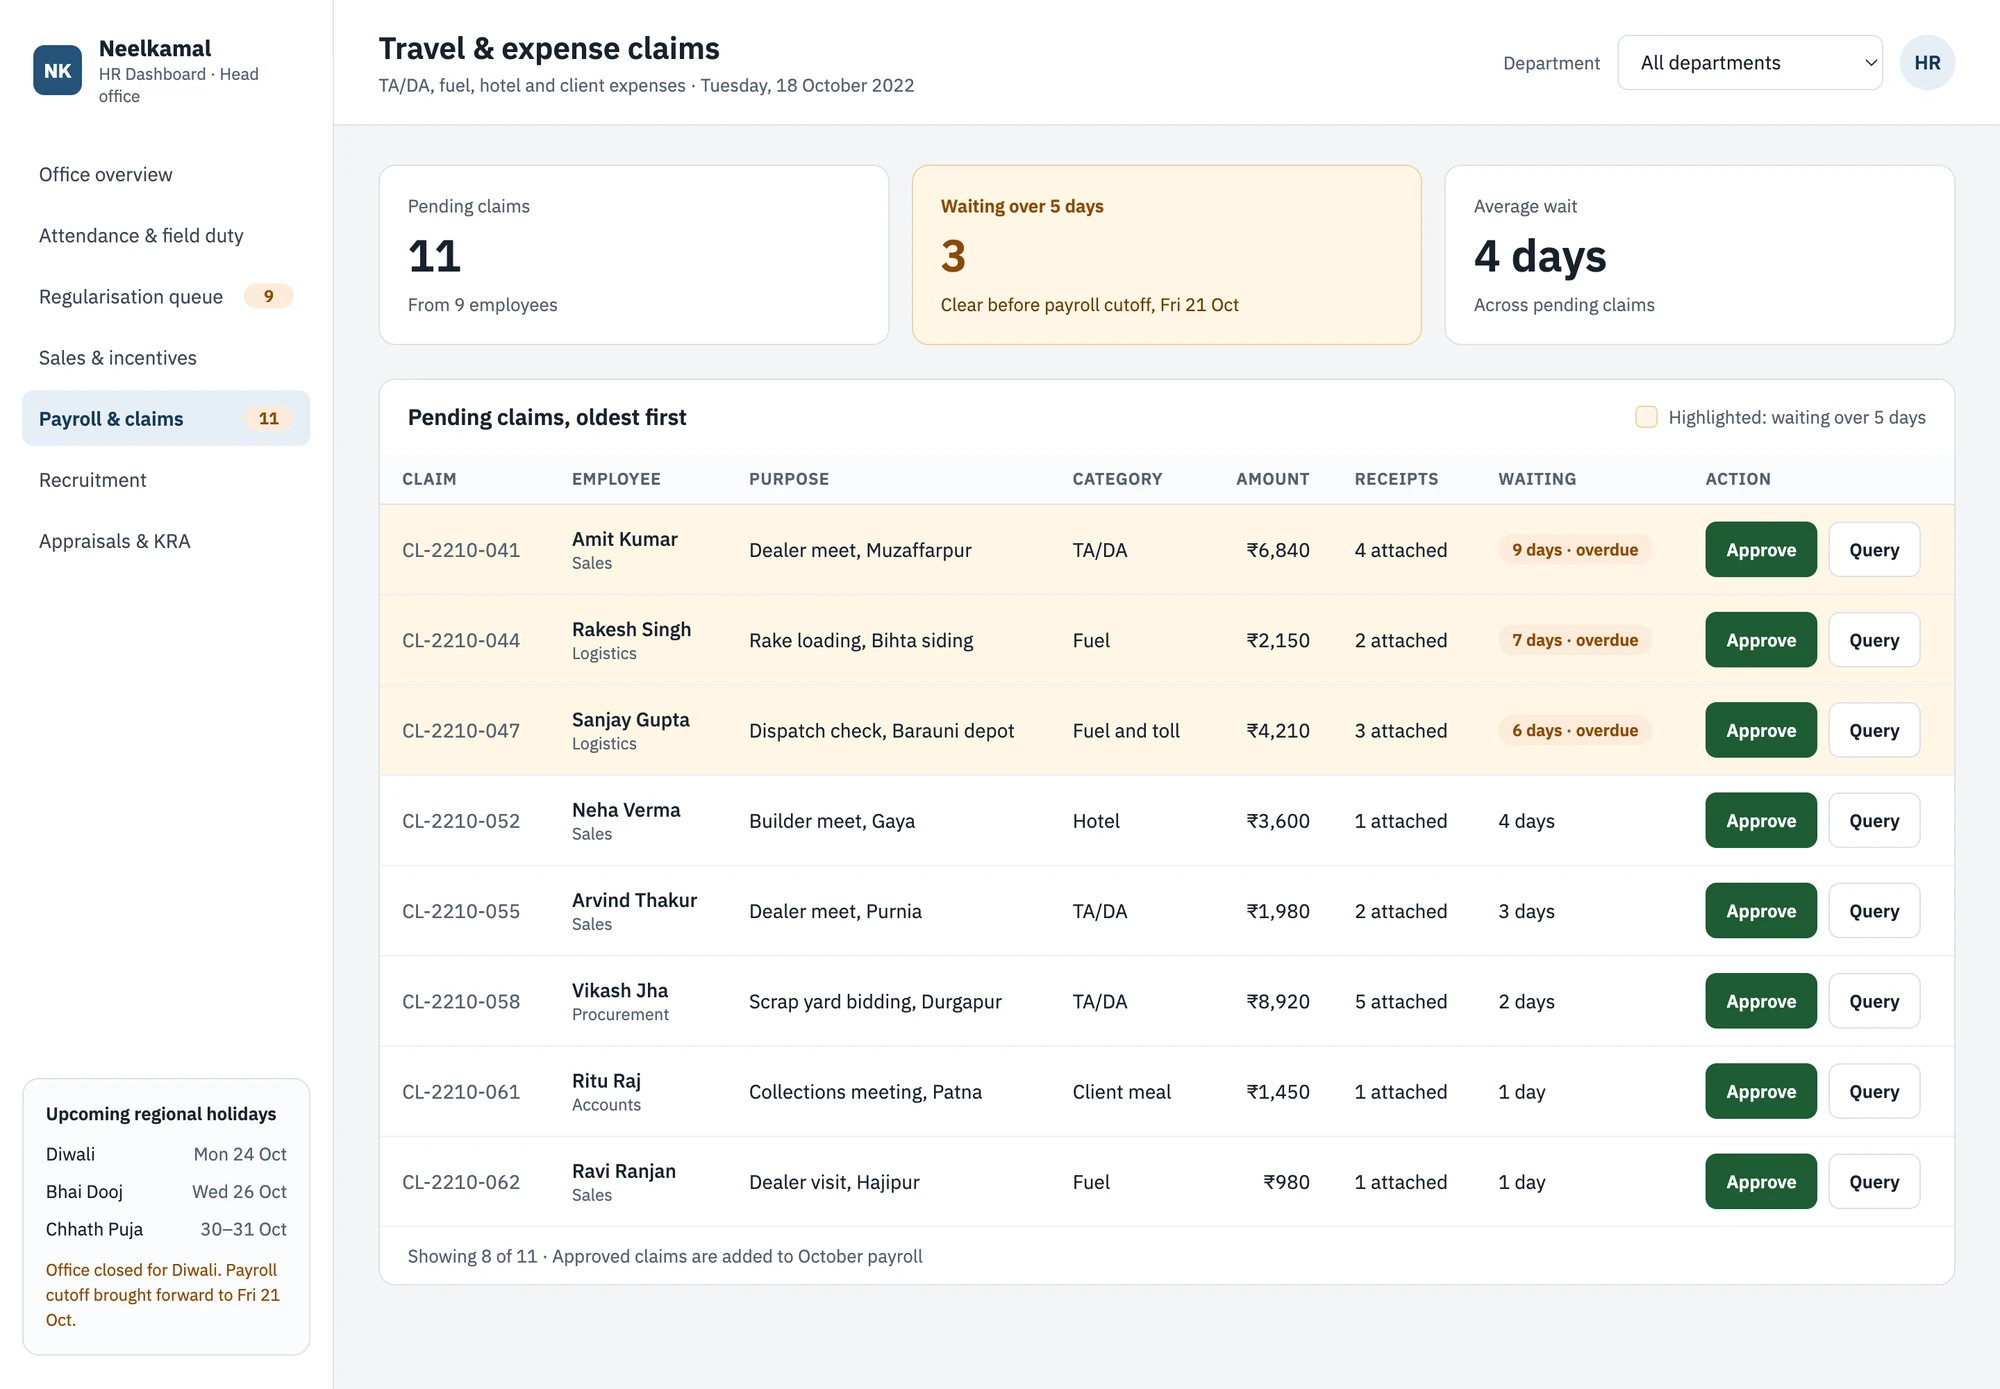This screenshot has height=1389, width=2000.
Task: Click the Waiting over 5 days card
Action: pos(1166,255)
